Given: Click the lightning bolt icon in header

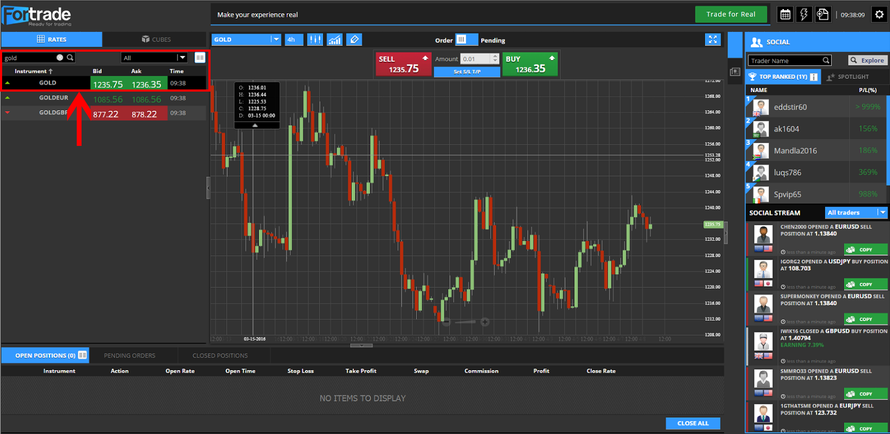Looking at the screenshot, I should [804, 14].
